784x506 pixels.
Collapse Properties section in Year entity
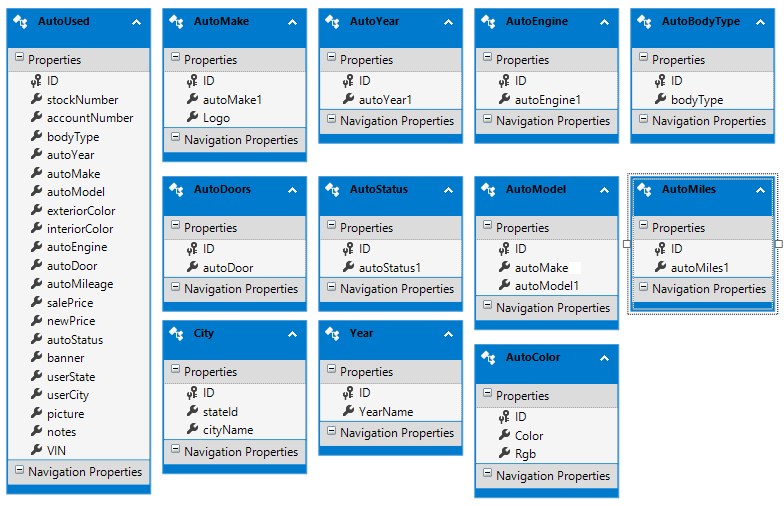331,372
